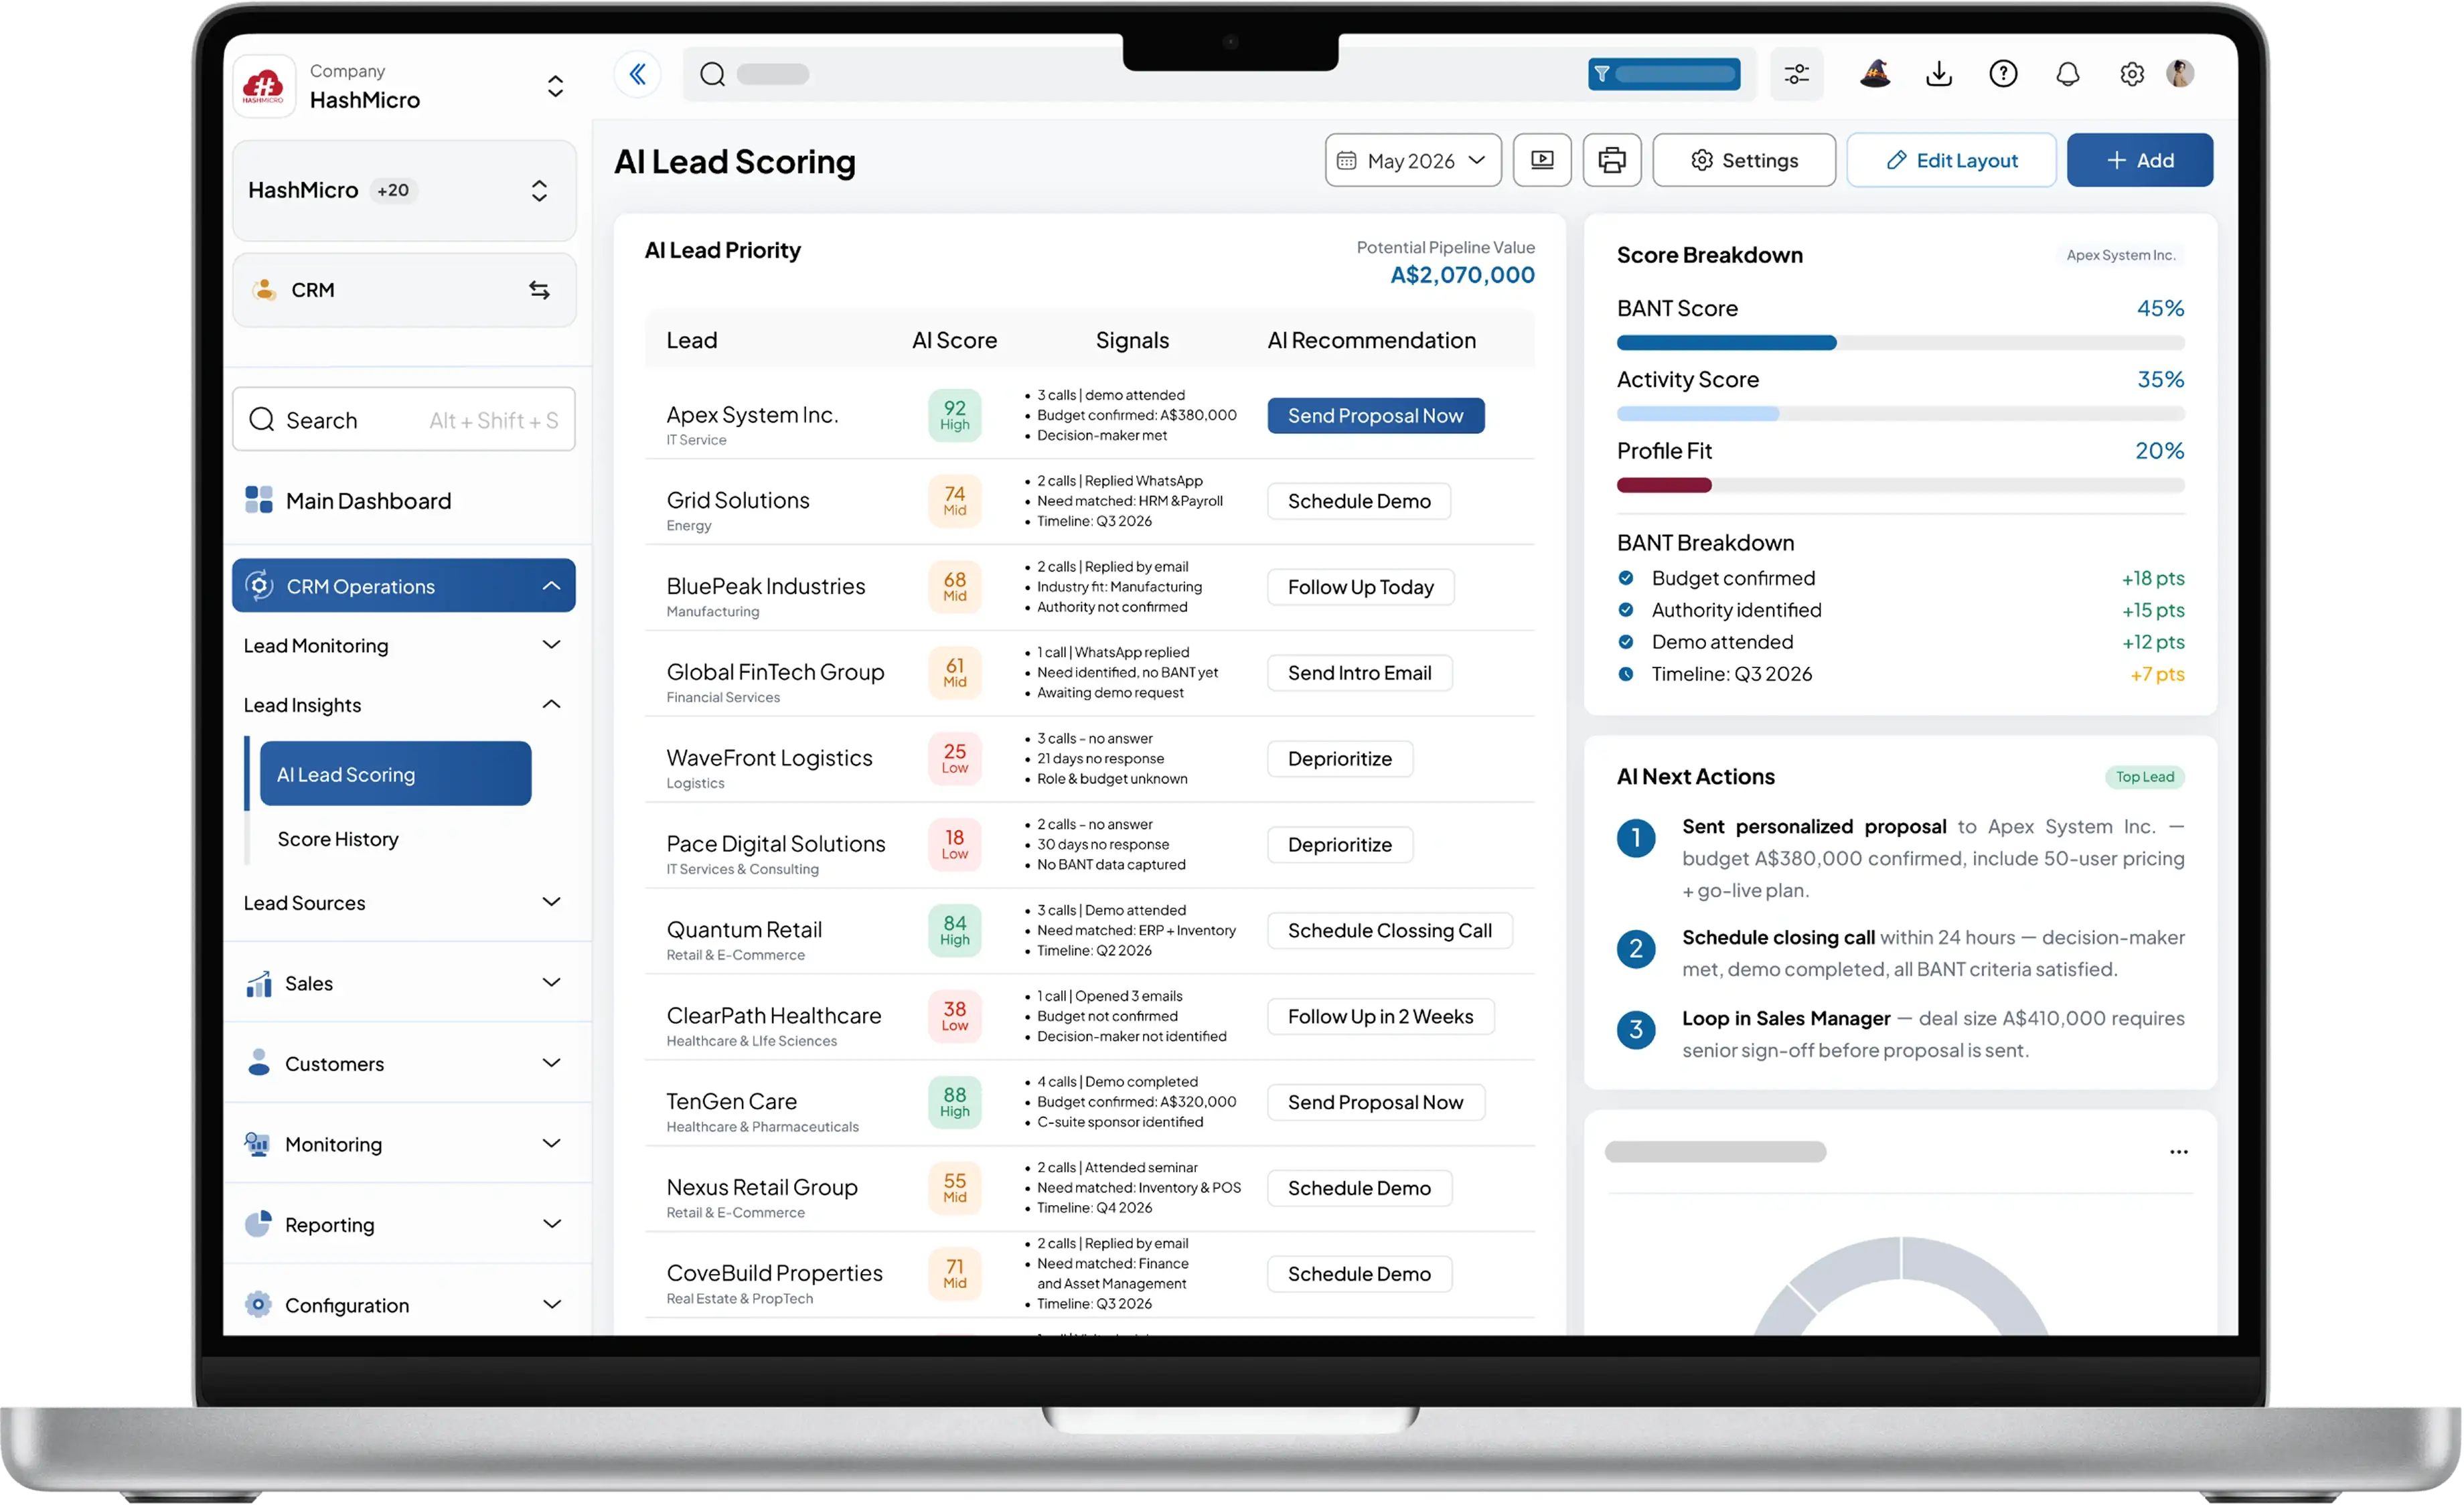
Task: Click the Reporting pie chart icon
Action: point(258,1224)
